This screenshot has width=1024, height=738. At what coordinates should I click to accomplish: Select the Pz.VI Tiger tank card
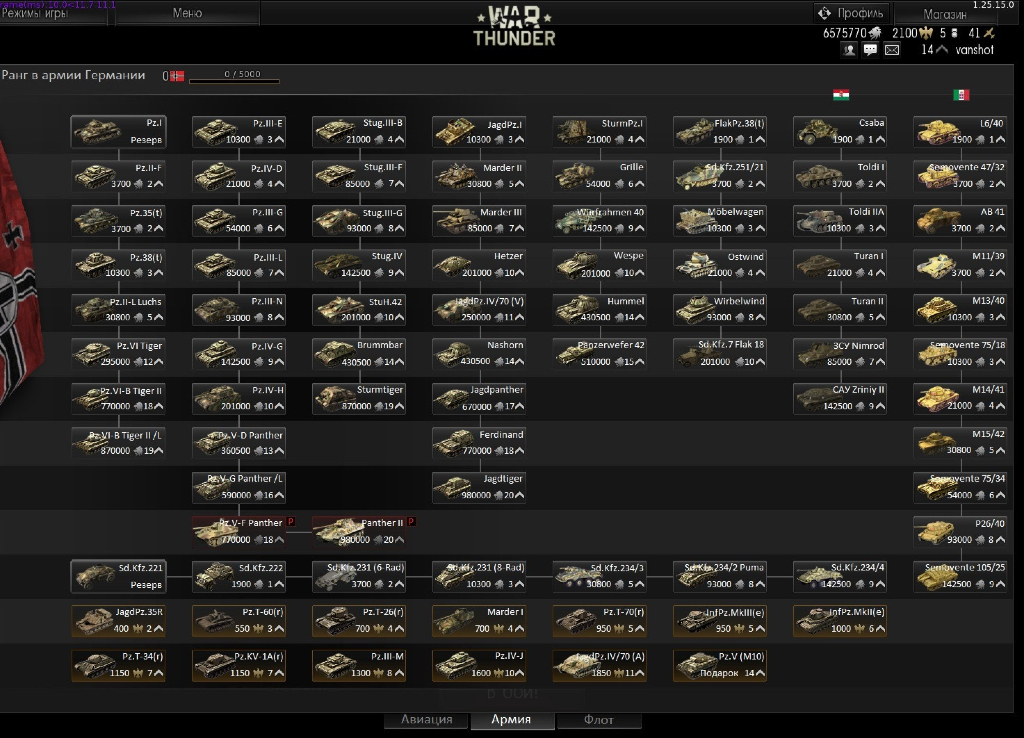click(x=119, y=353)
